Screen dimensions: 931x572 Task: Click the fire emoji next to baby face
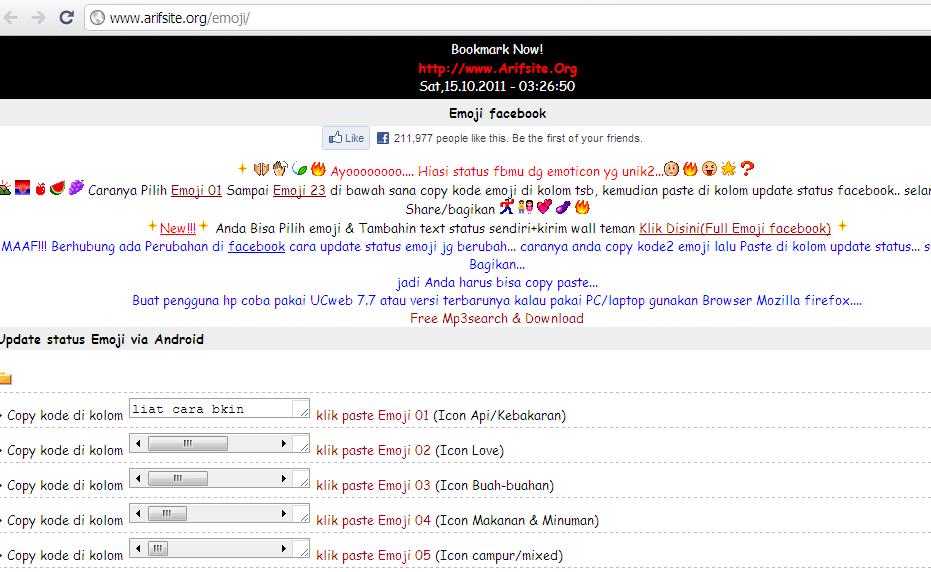pyautogui.click(x=690, y=169)
